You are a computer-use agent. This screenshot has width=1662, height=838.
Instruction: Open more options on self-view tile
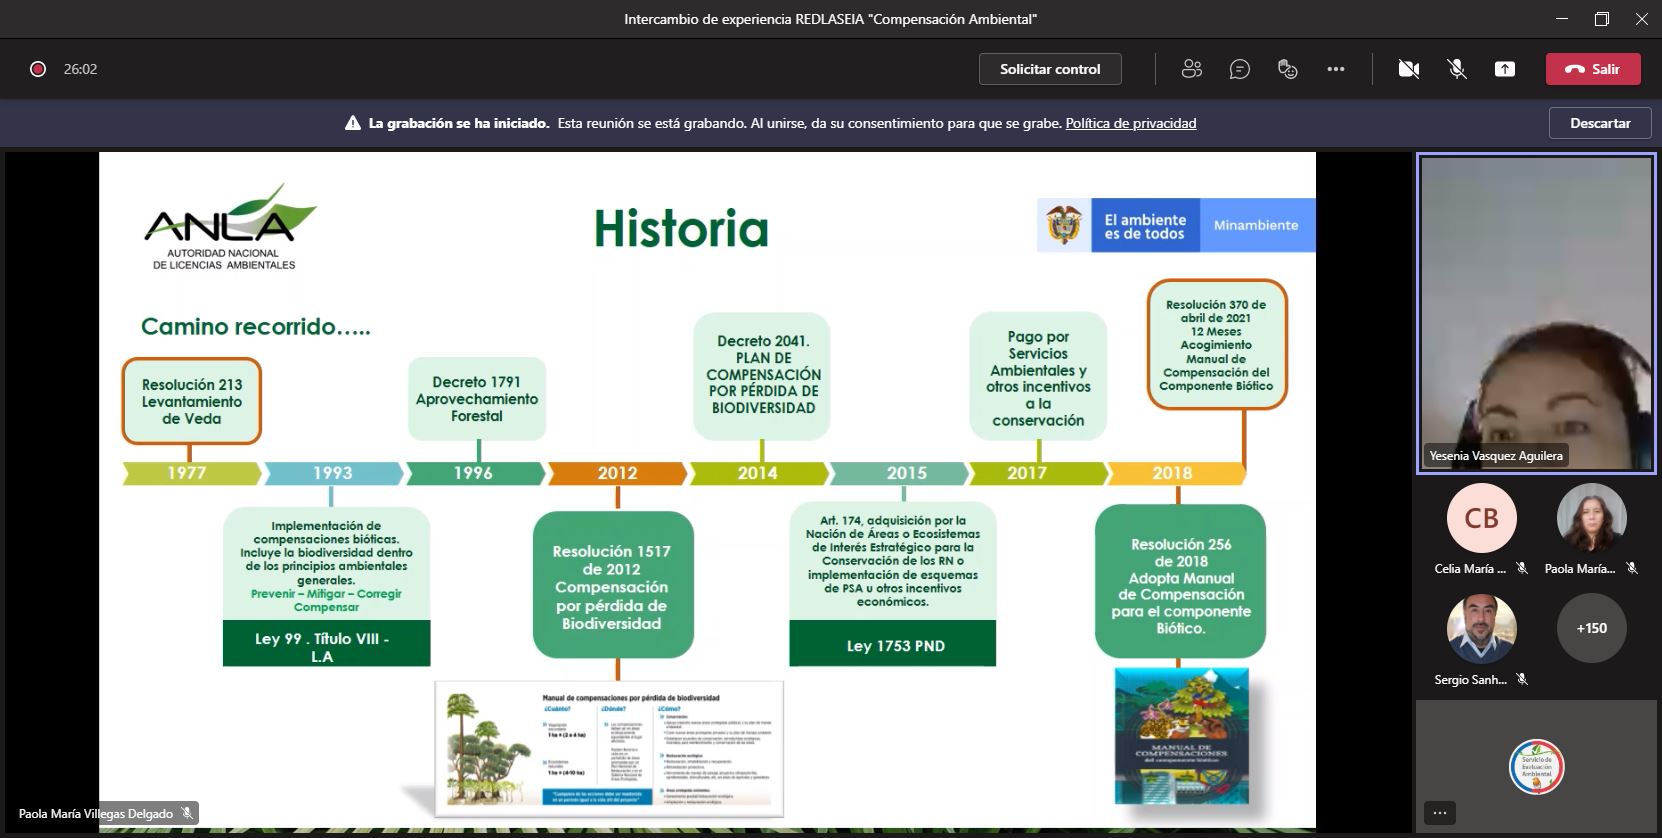[x=1440, y=812]
